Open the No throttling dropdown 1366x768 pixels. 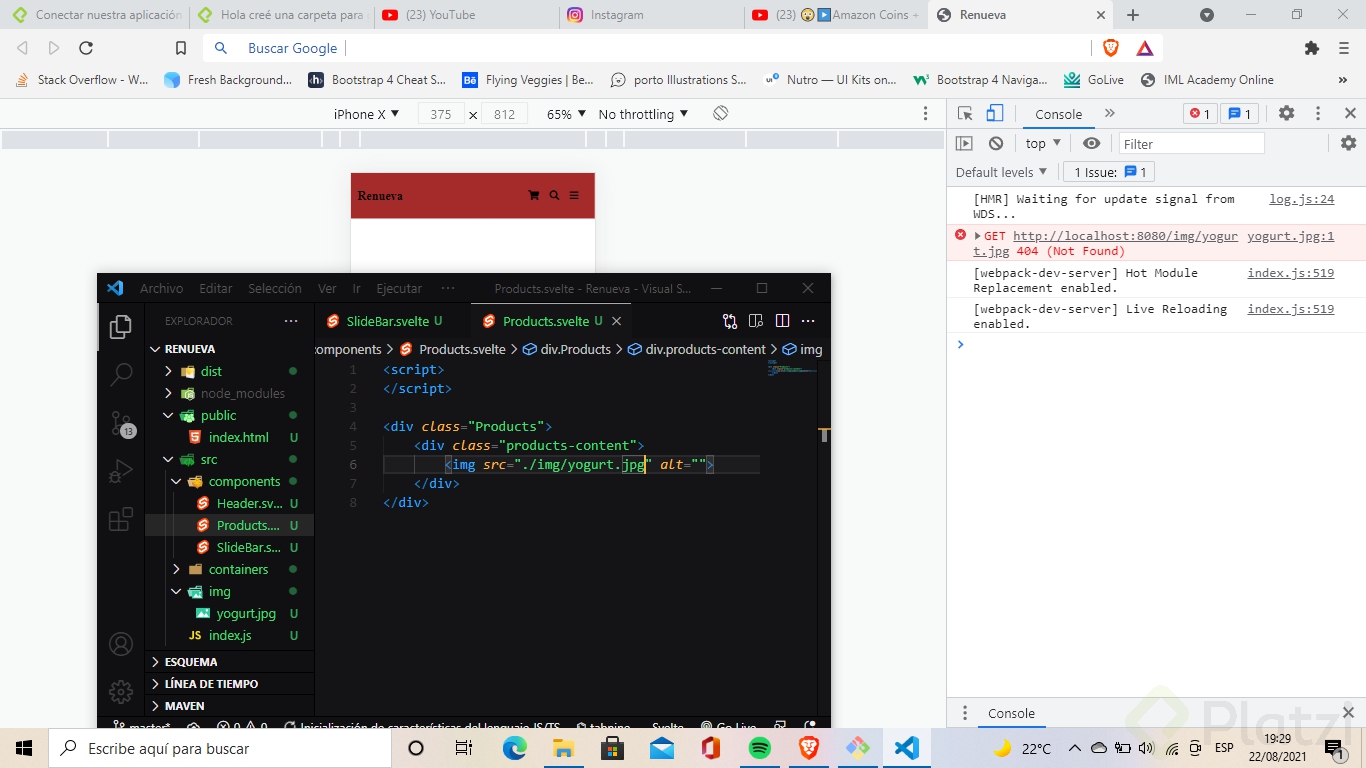(643, 114)
